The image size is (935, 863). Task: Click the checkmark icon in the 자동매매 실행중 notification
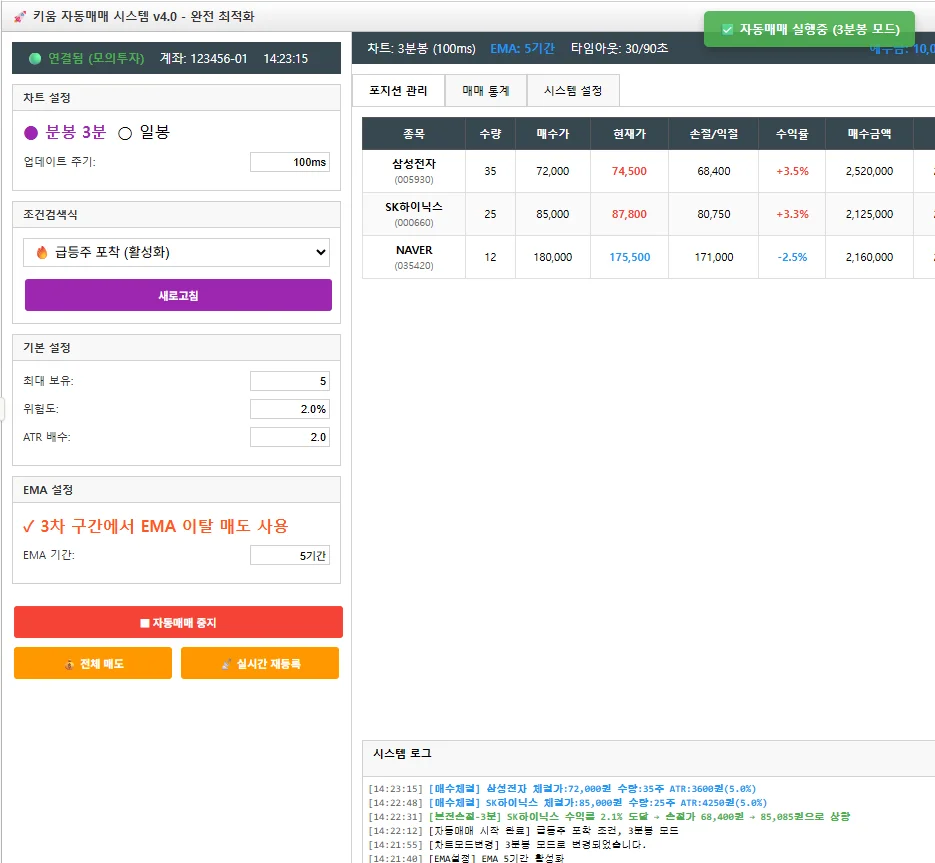727,30
